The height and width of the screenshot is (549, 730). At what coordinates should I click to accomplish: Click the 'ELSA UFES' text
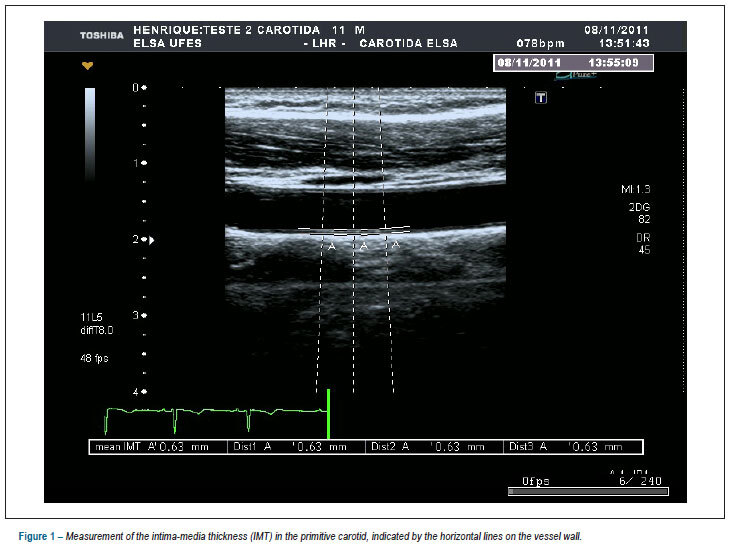pos(167,43)
